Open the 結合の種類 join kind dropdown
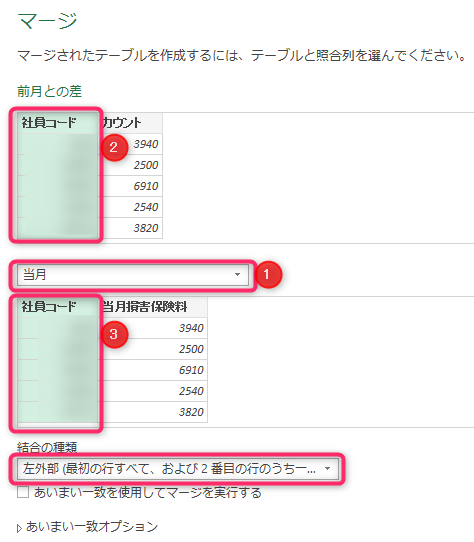Screen dimensions: 474x542 coord(178,469)
